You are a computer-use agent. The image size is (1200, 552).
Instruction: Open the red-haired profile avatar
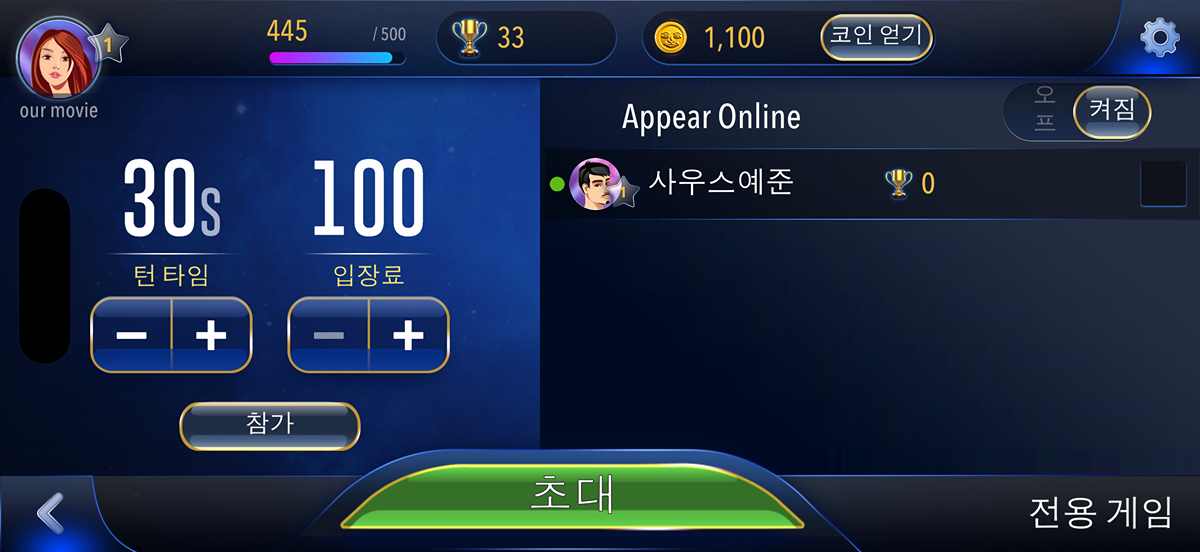point(57,57)
